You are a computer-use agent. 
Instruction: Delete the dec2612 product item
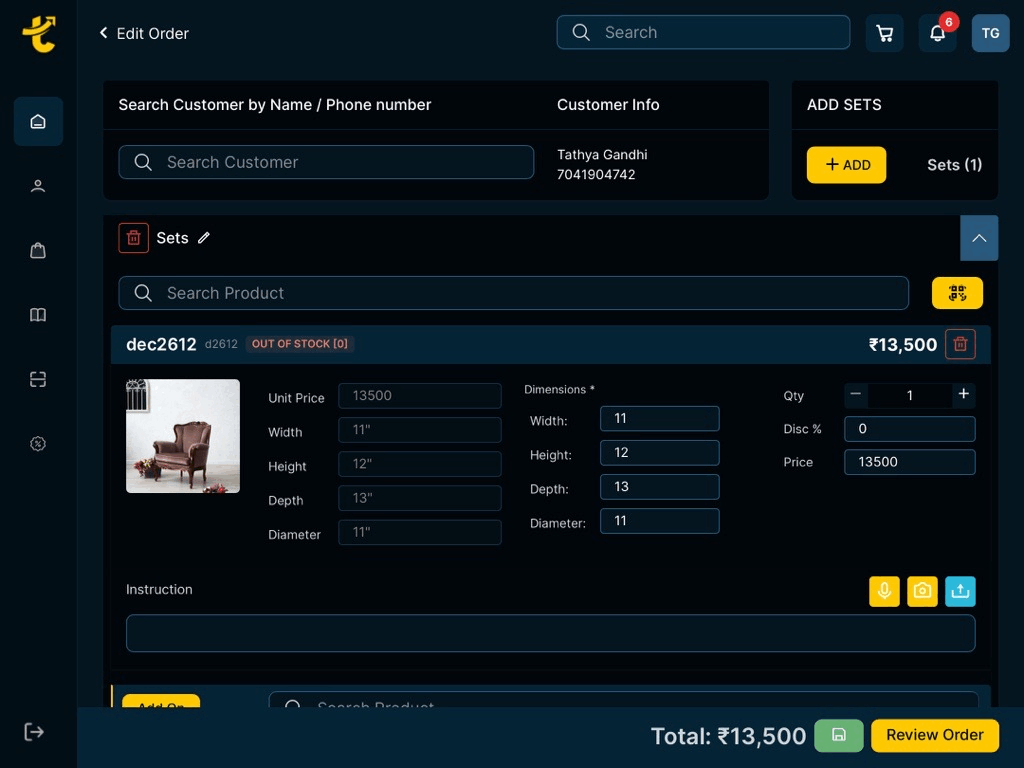(x=960, y=344)
